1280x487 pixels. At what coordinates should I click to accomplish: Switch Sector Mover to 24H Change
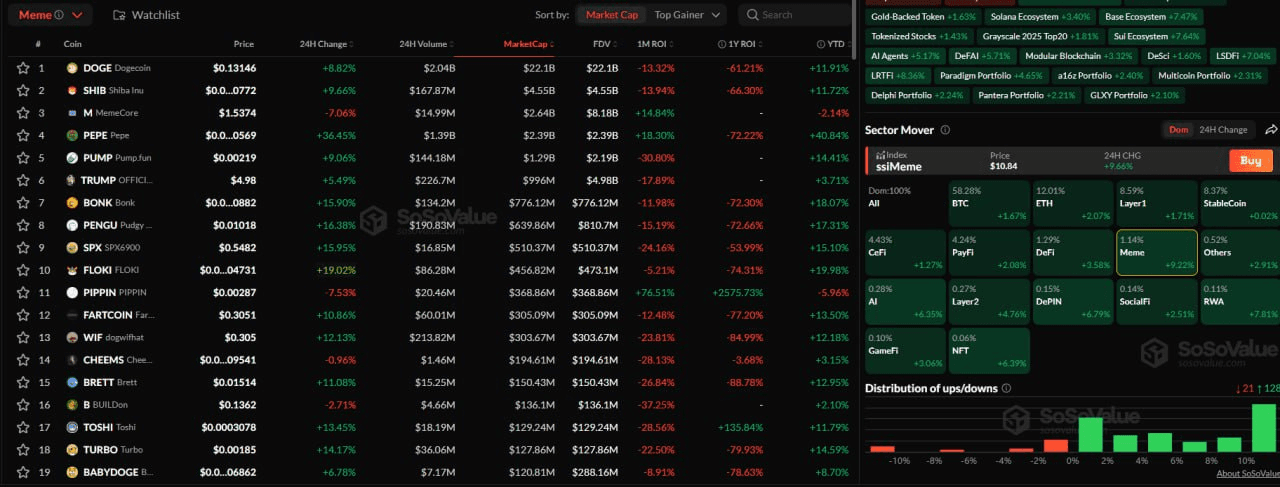(x=1223, y=130)
